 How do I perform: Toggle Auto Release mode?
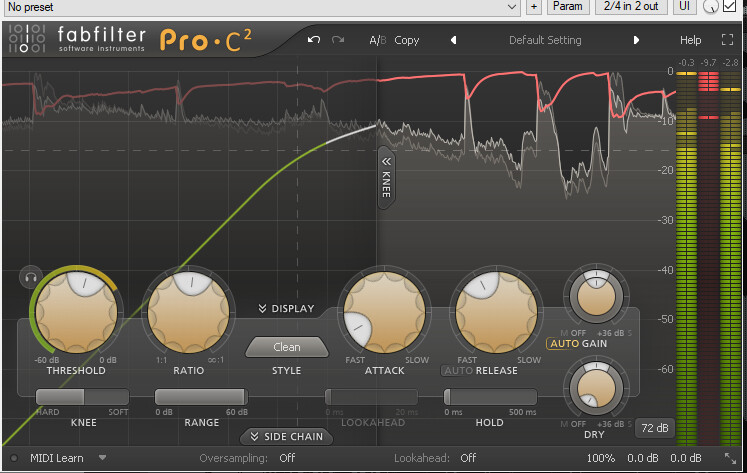(458, 371)
